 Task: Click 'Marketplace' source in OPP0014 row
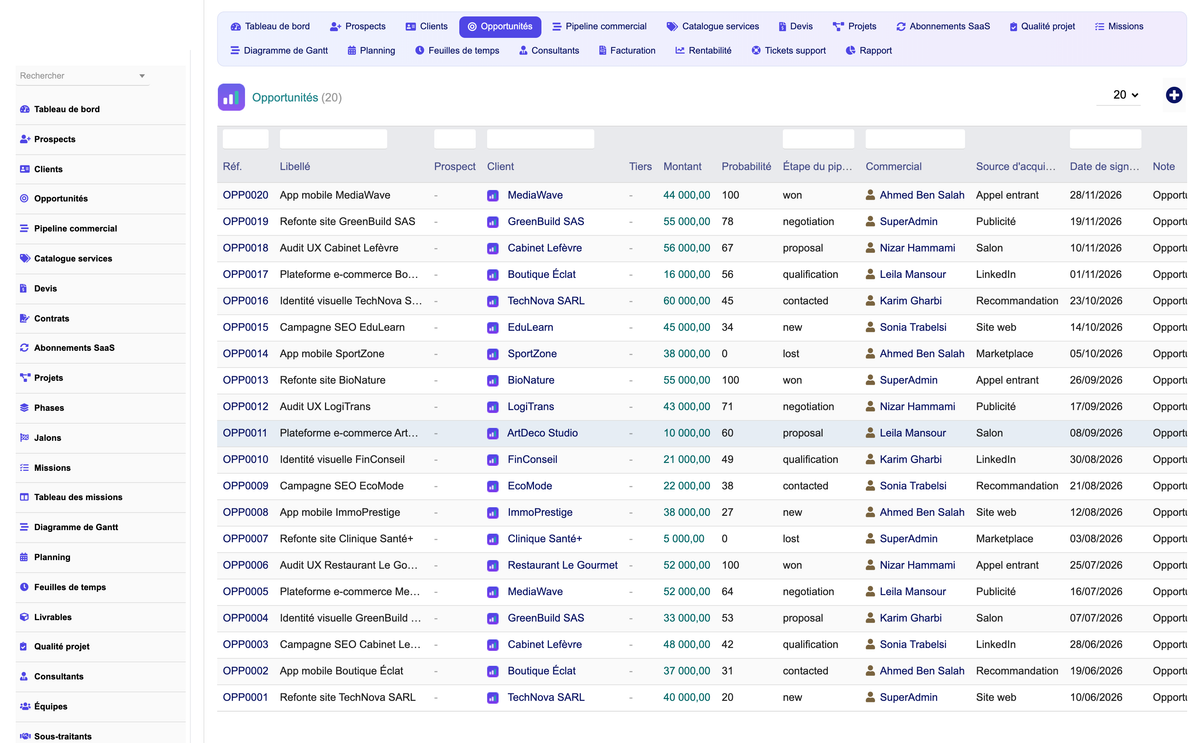coord(1005,354)
